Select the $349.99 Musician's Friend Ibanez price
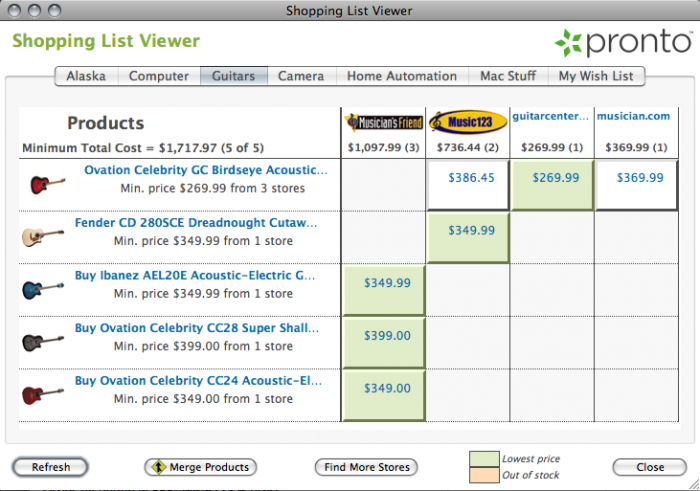The width and height of the screenshot is (700, 491). tap(383, 290)
